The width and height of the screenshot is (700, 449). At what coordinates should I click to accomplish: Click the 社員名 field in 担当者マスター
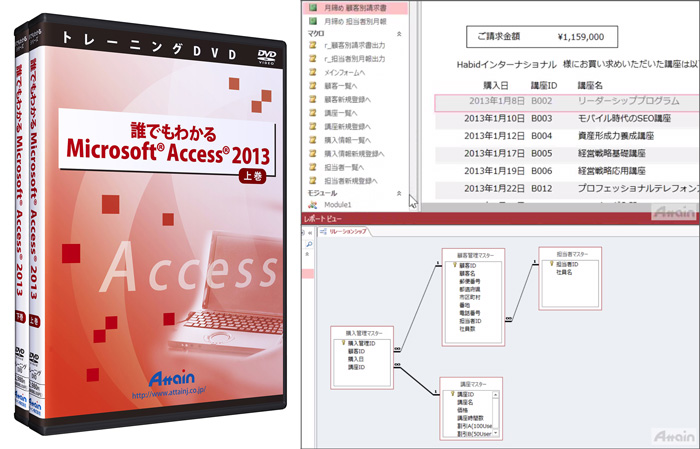click(x=564, y=272)
